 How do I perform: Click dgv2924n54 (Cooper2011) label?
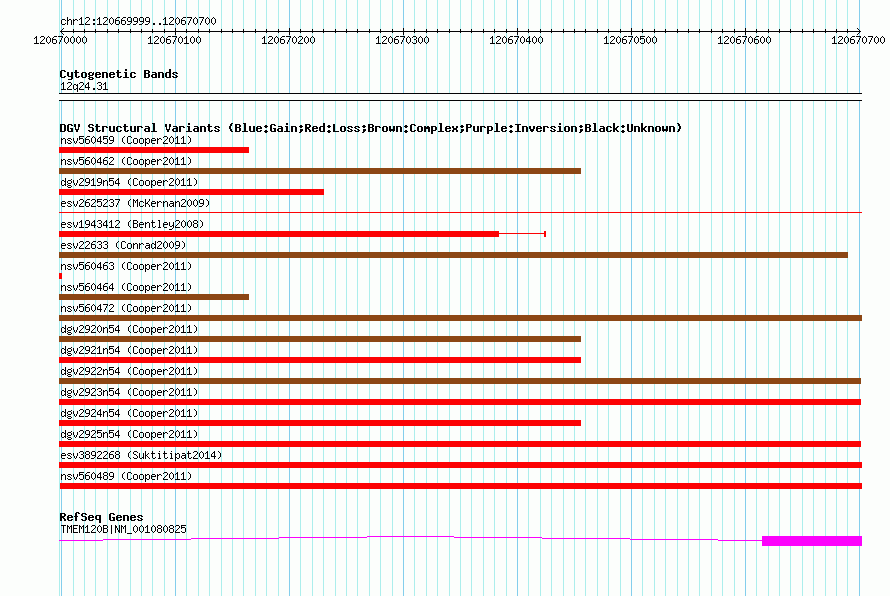129,413
